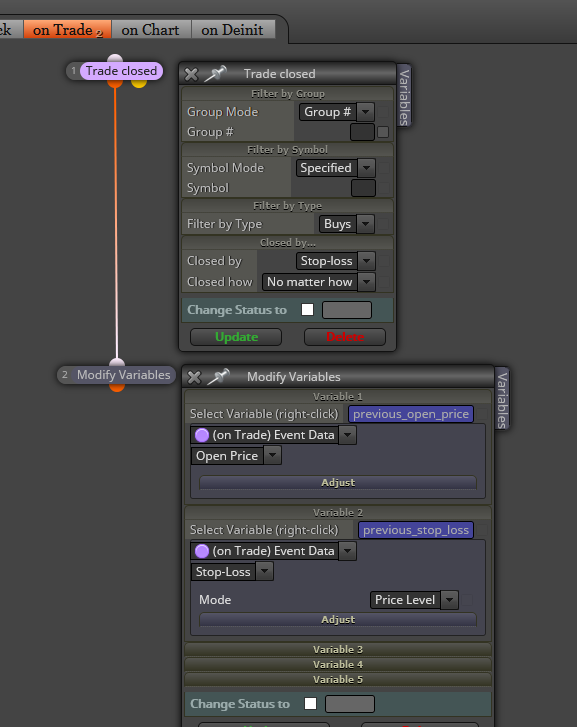This screenshot has height=727, width=577.
Task: Switch to the on Trade tab
Action: click(x=67, y=30)
